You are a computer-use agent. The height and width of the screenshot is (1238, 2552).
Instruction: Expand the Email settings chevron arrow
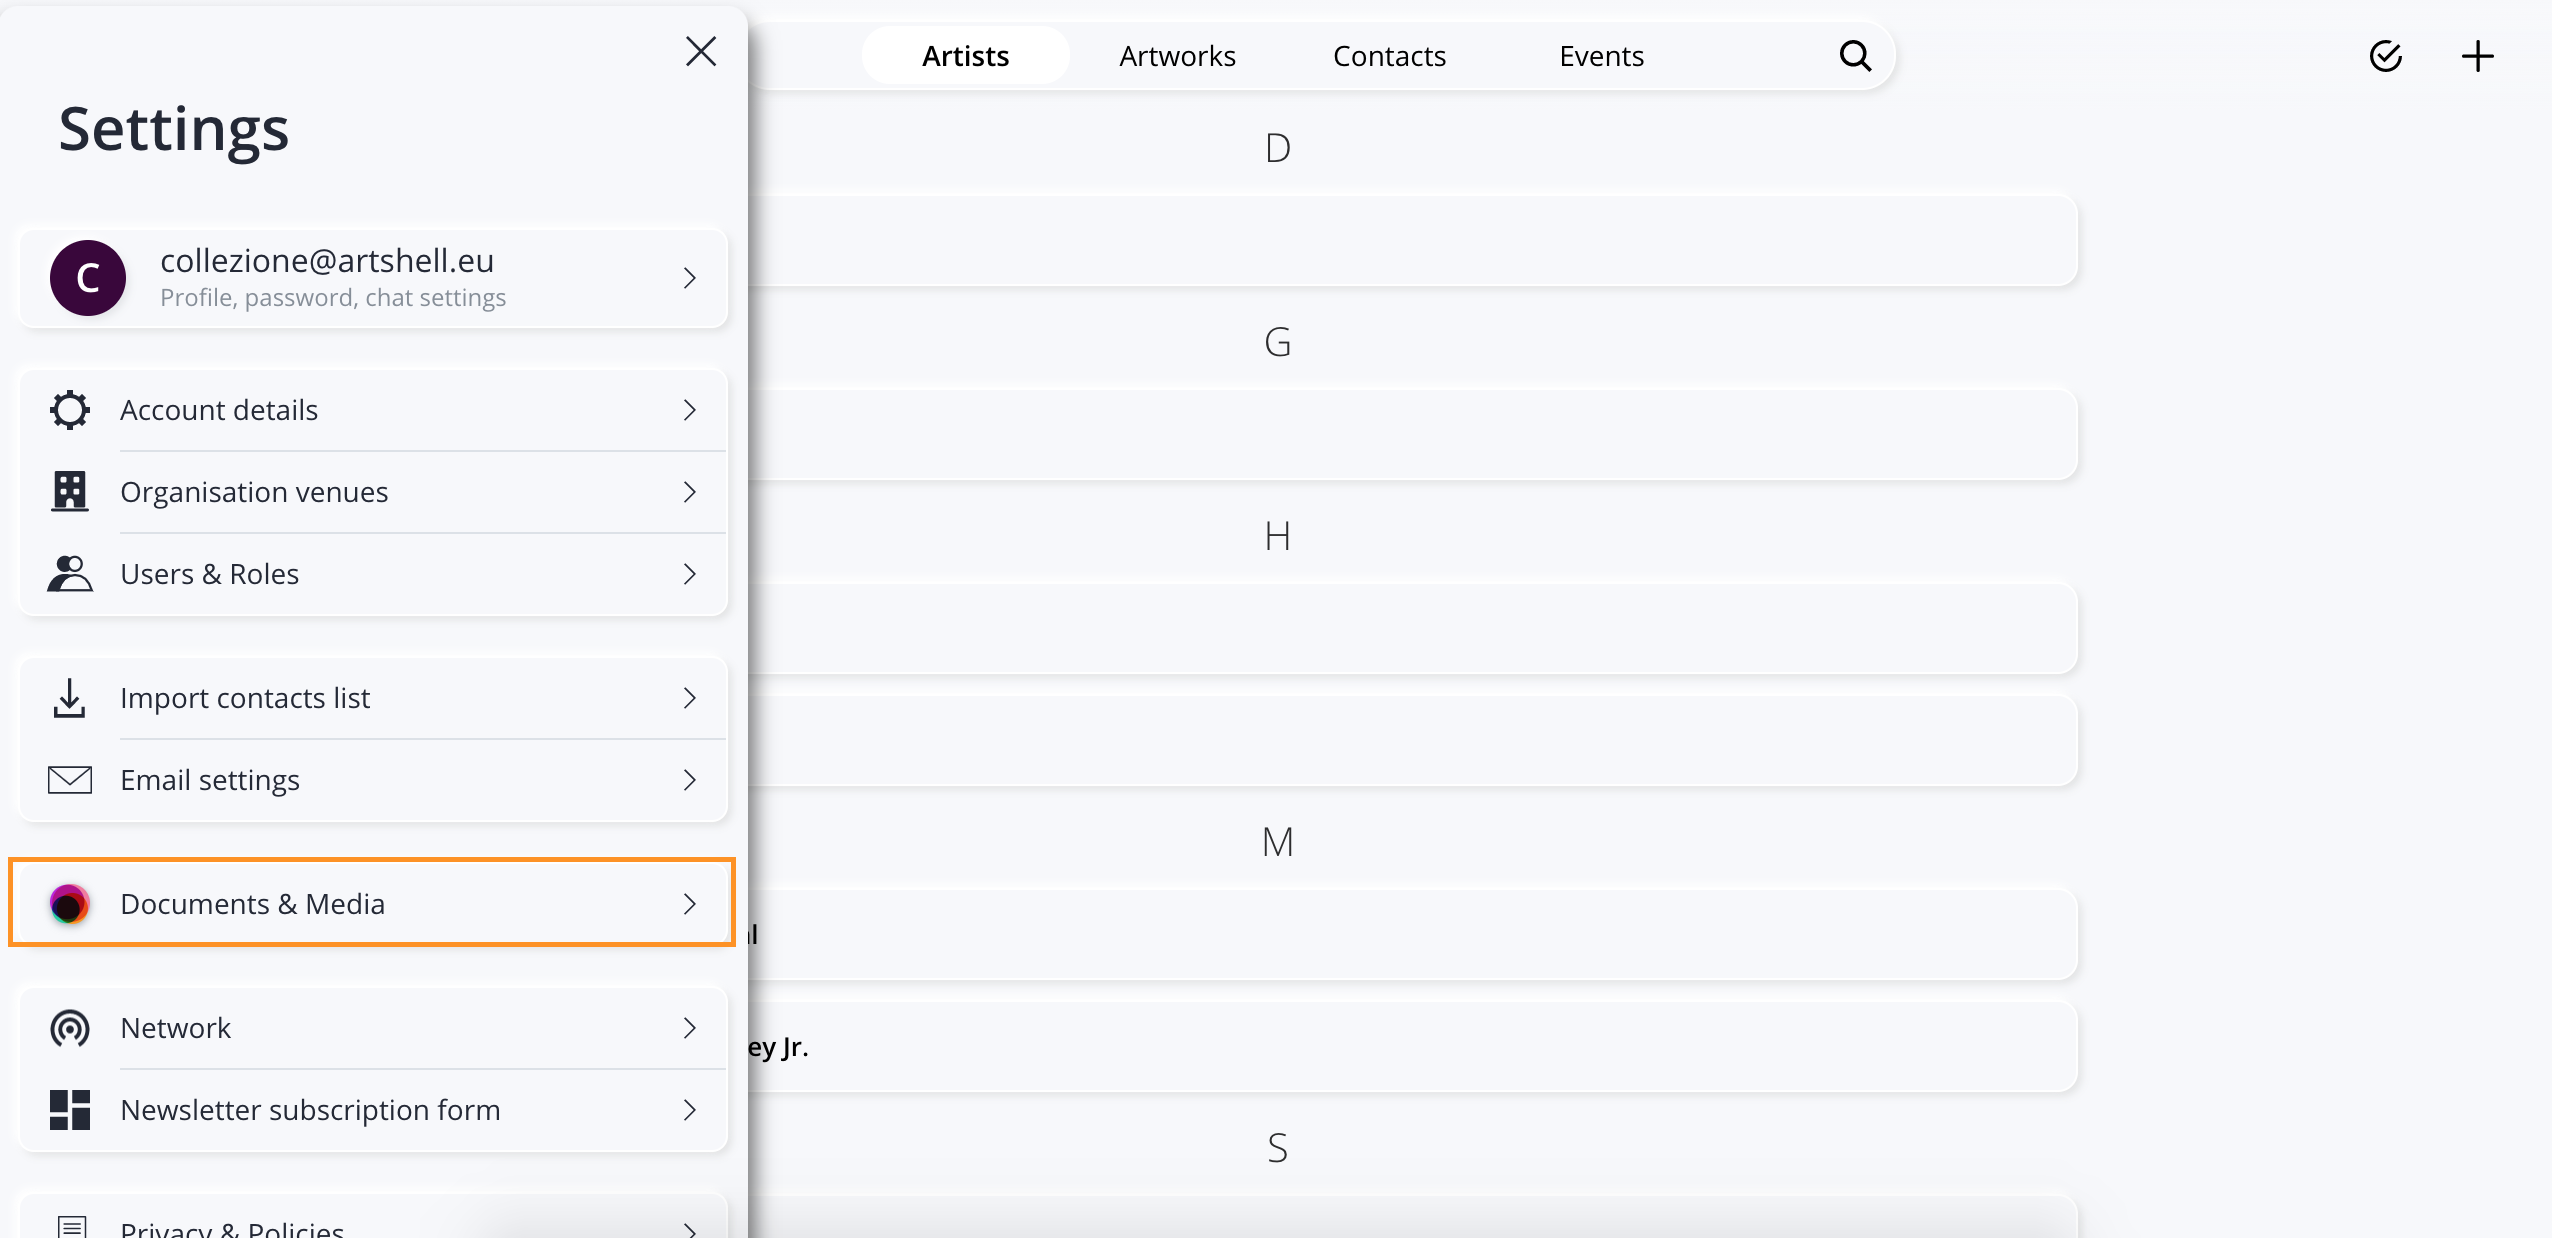[x=689, y=780]
